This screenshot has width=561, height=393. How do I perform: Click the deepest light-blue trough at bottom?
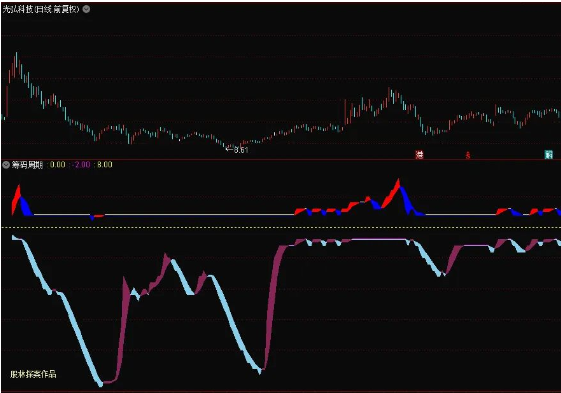pos(101,384)
